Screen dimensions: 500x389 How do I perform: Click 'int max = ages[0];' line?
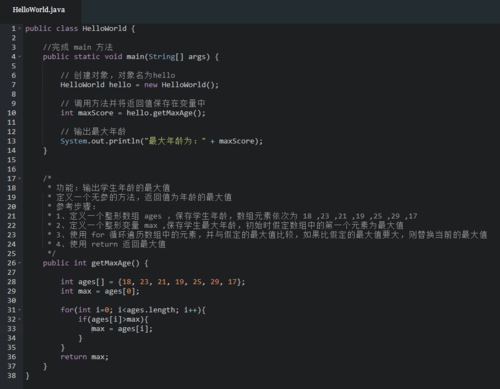pyautogui.click(x=100, y=291)
